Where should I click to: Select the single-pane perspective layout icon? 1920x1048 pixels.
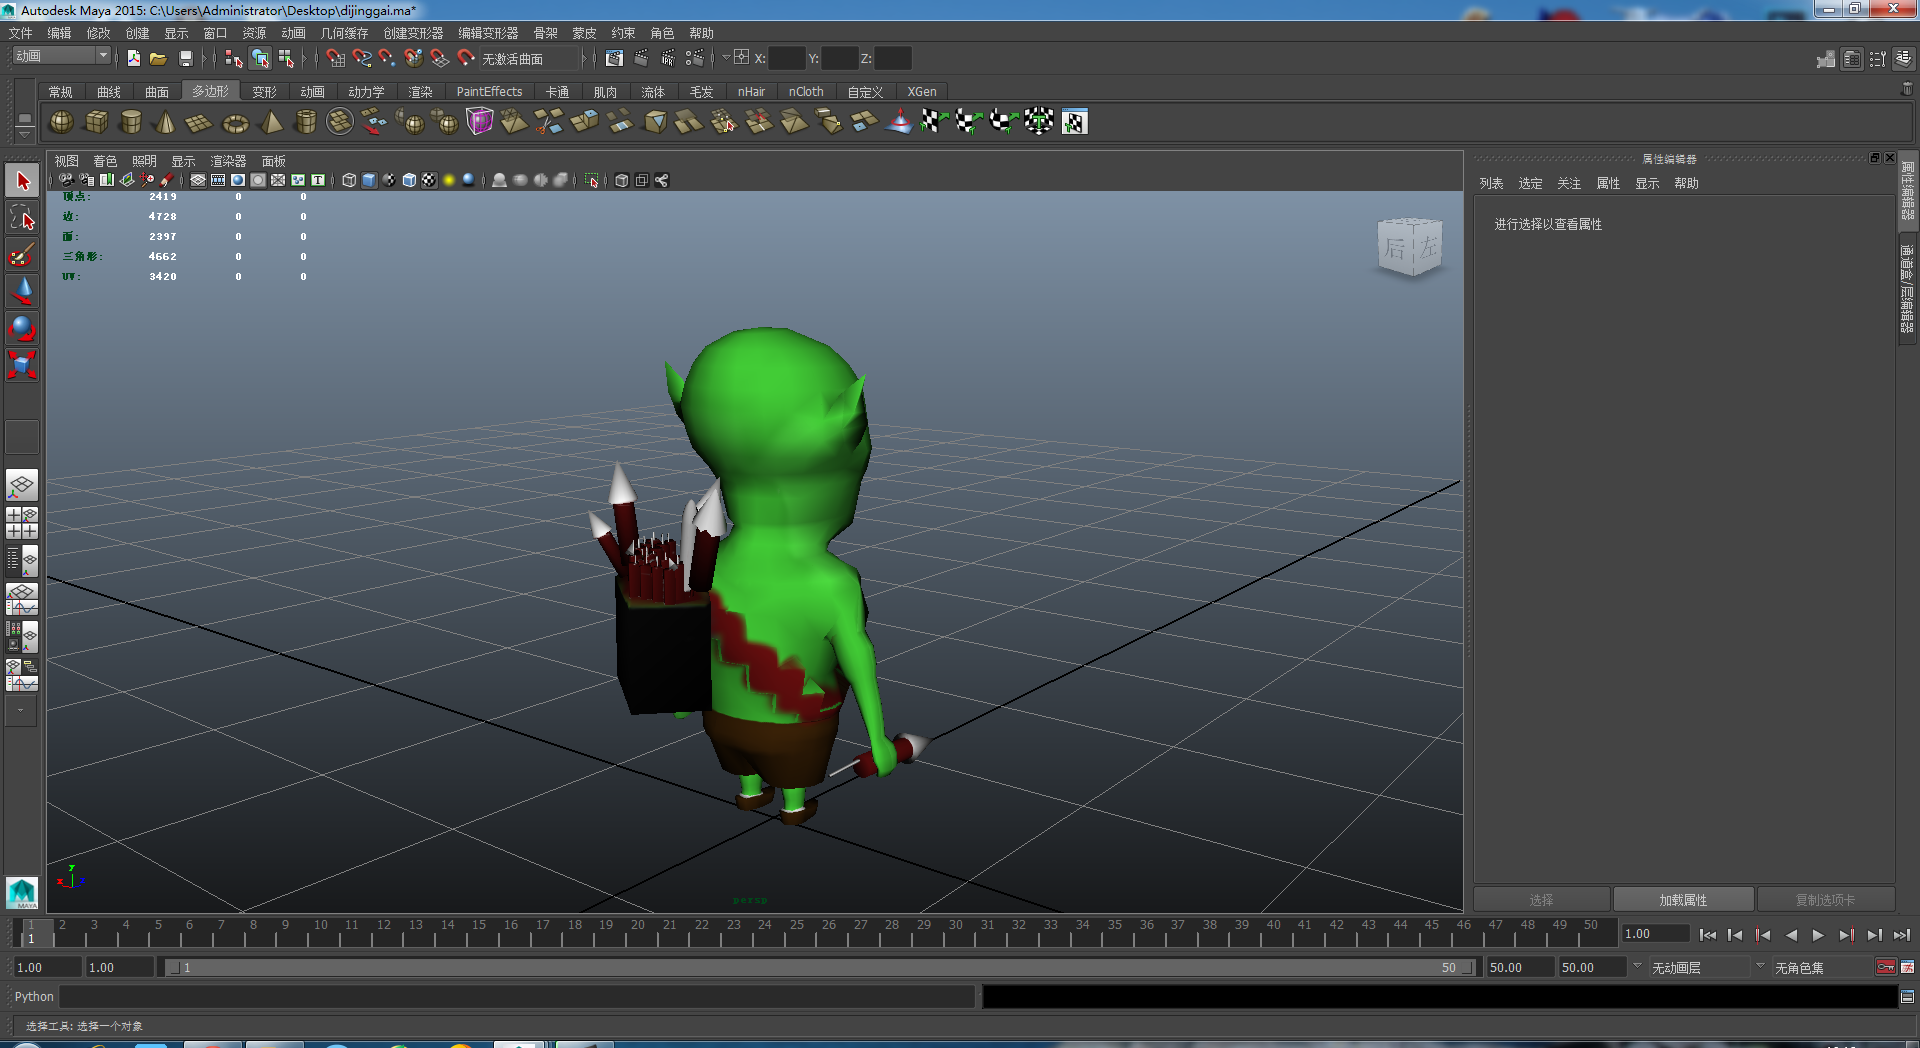pos(22,486)
